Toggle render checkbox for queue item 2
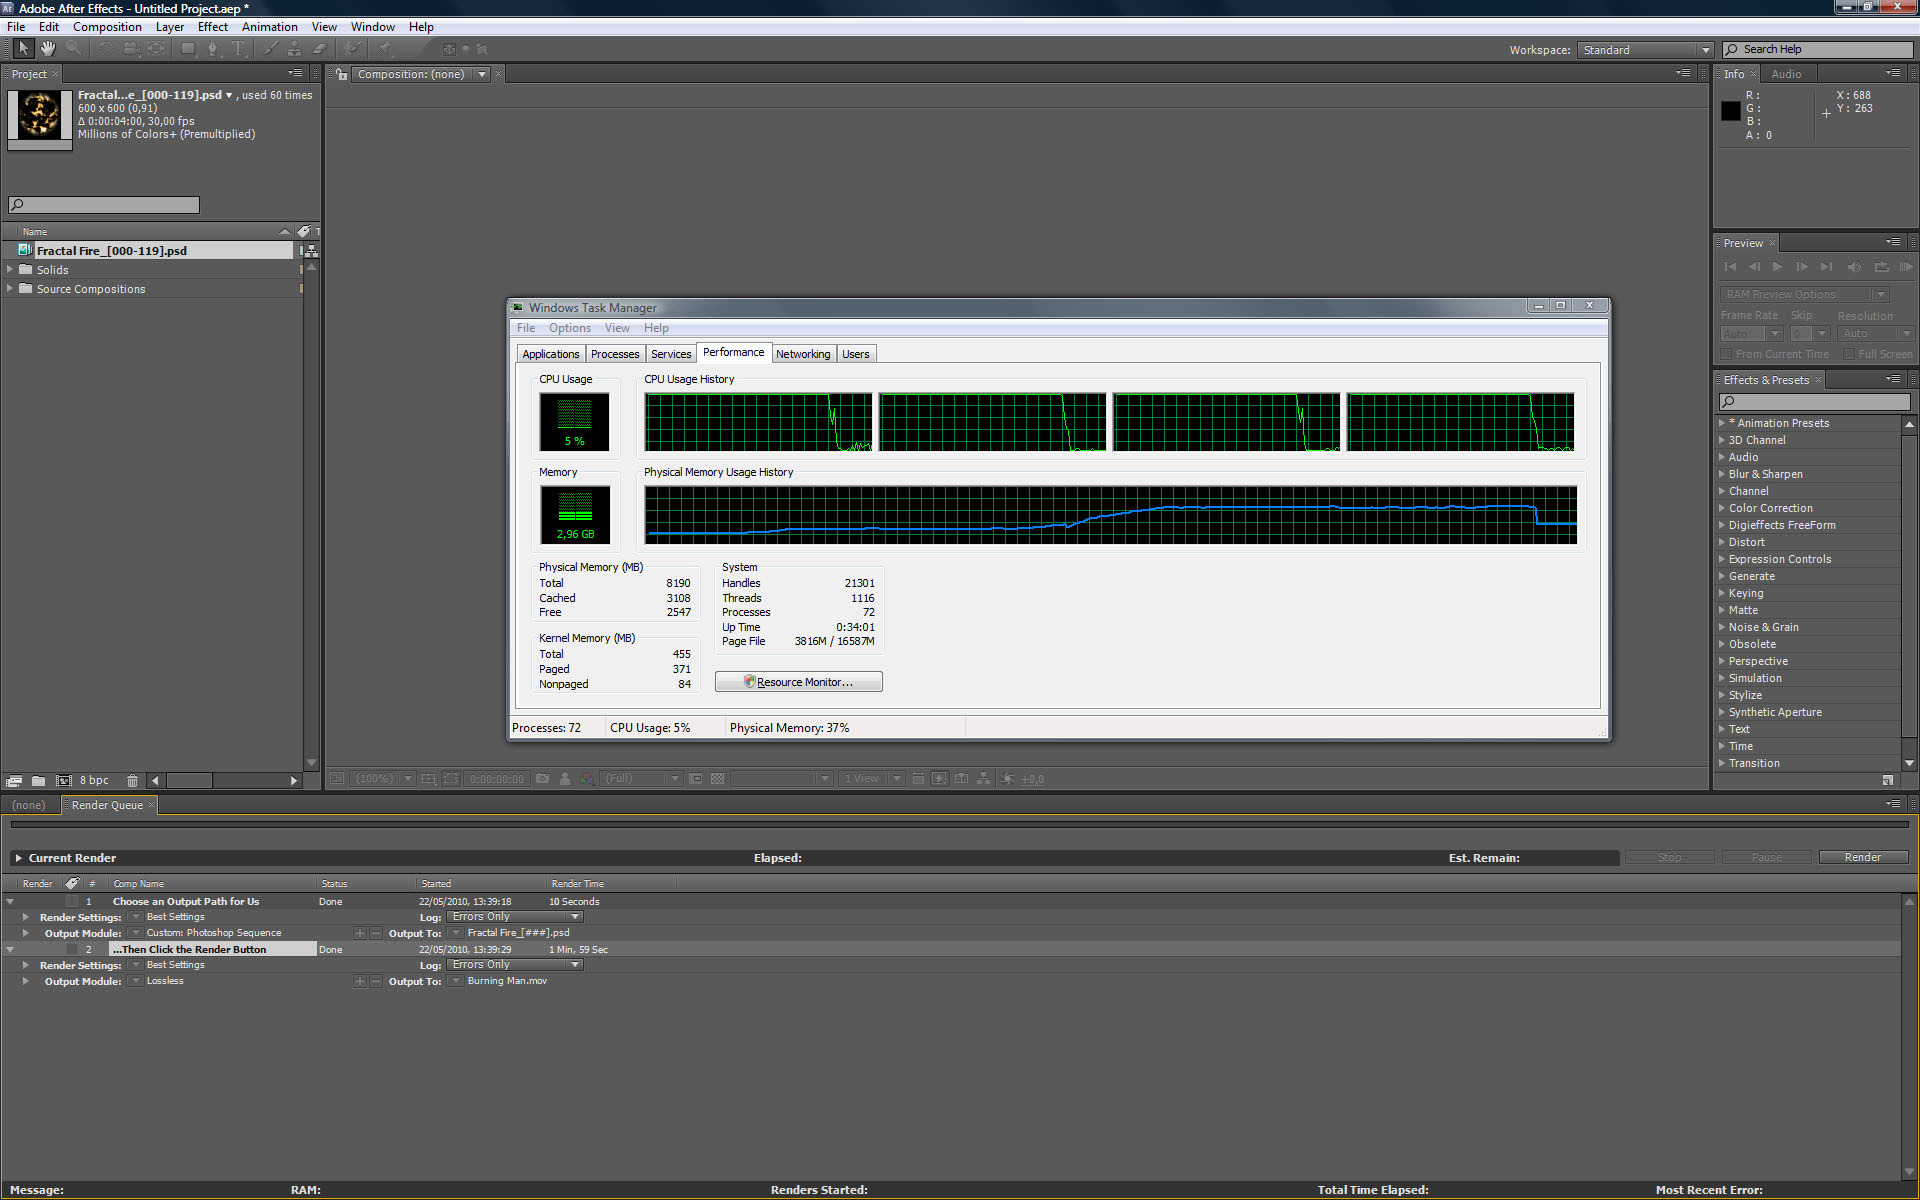 click(x=72, y=950)
